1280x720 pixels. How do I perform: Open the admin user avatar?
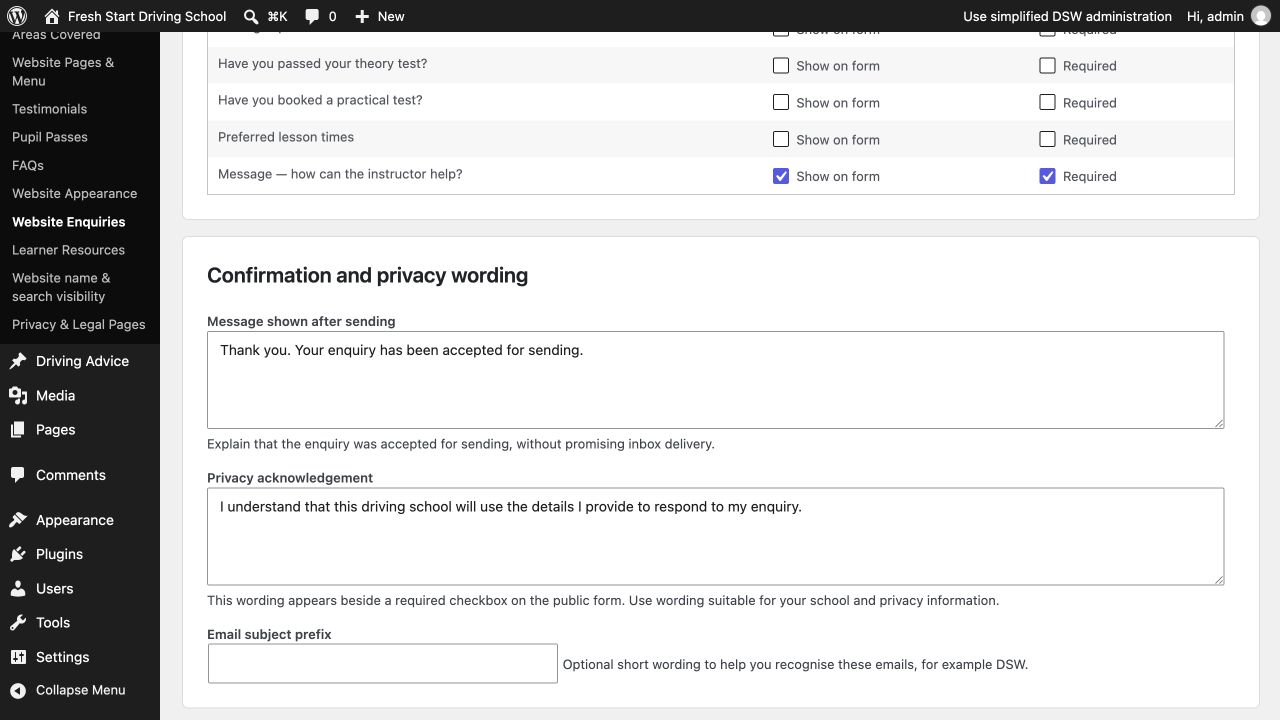[1260, 16]
